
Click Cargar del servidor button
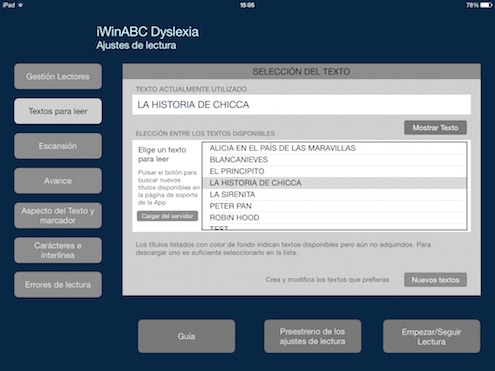(x=167, y=216)
